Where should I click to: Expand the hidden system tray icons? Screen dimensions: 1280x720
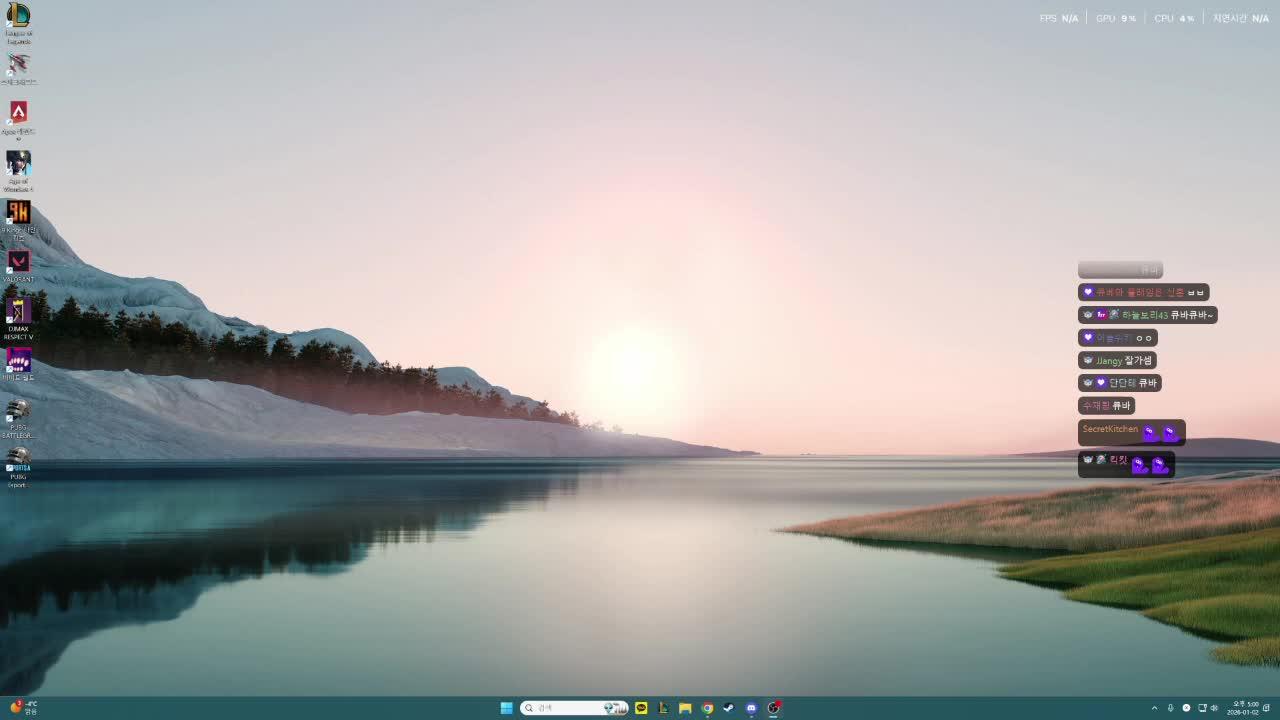click(1154, 708)
